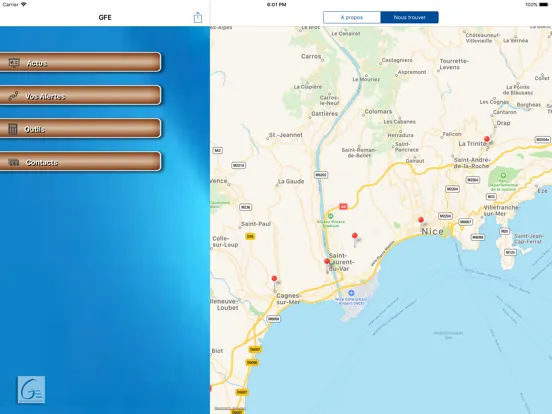Click the satellite icon on Vos Alertes

click(13, 96)
